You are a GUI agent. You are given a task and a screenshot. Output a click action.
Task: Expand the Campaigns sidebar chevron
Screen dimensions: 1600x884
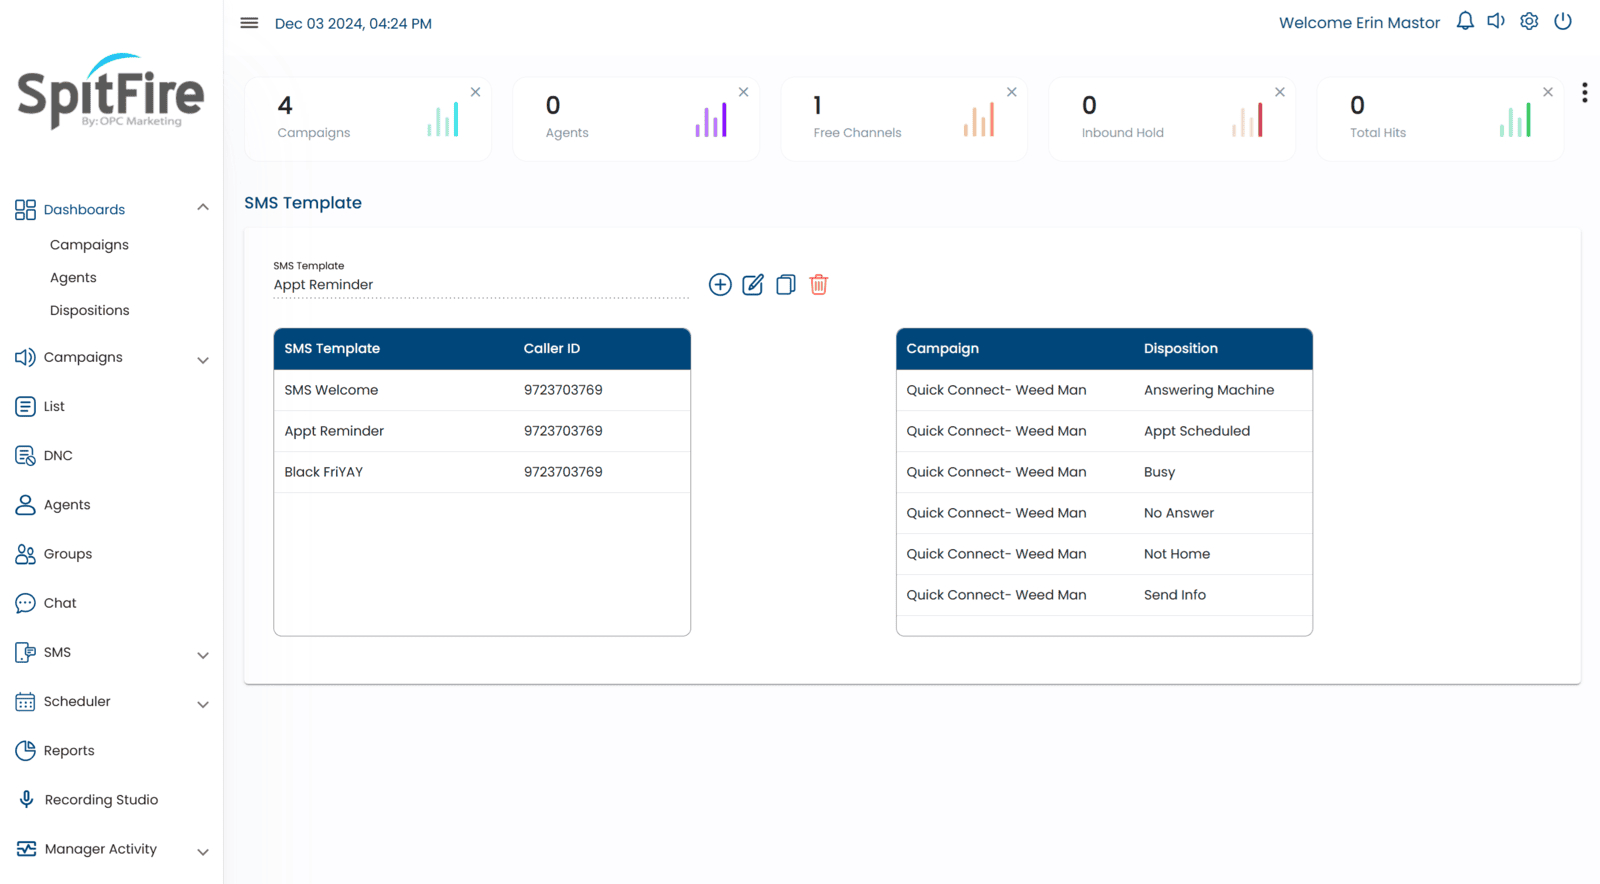coord(203,360)
